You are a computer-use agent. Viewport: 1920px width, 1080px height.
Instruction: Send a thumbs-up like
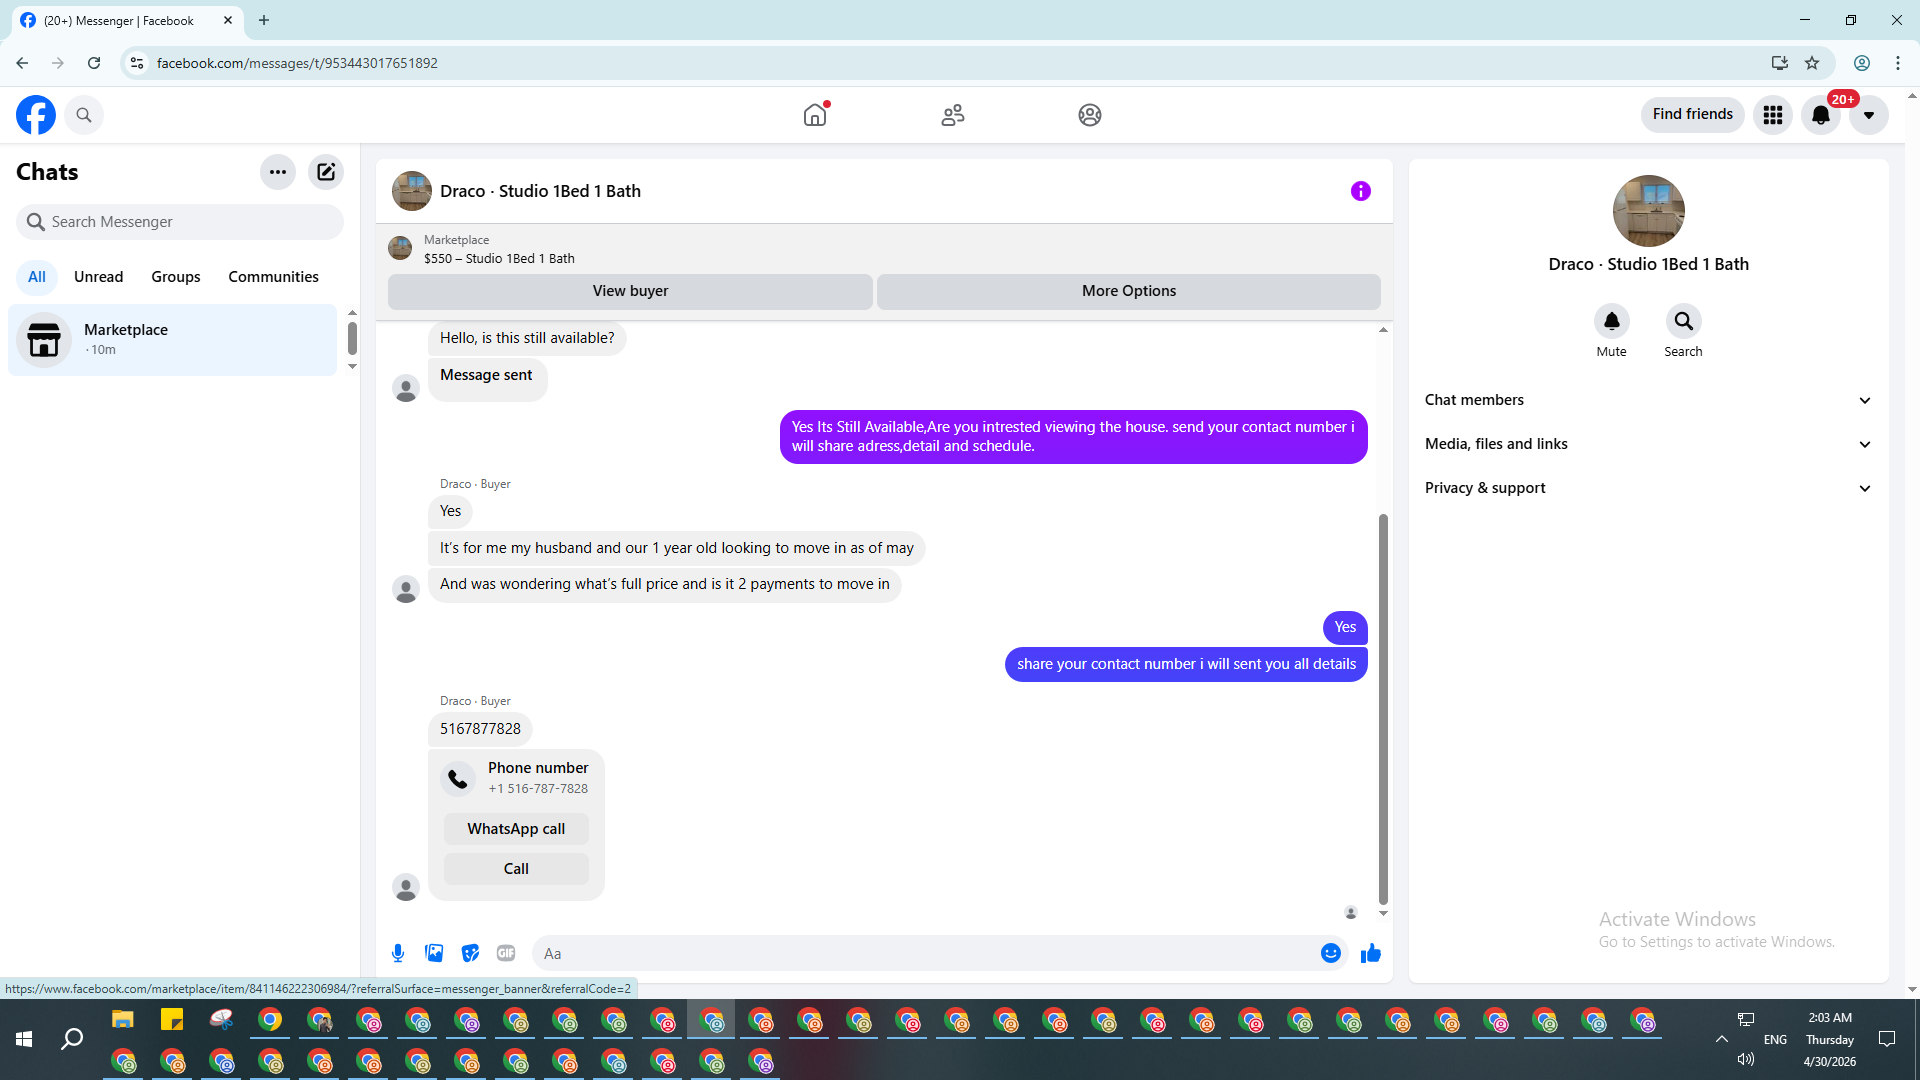(1370, 953)
